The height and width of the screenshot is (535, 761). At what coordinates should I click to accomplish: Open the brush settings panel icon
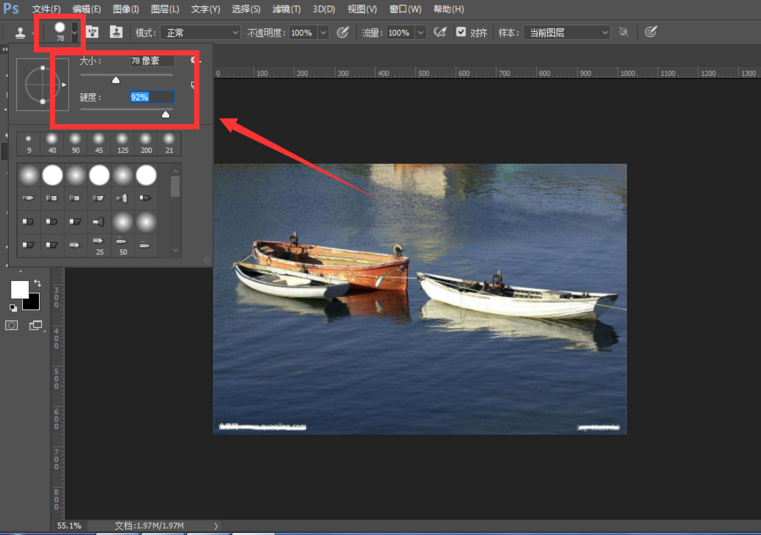[93, 33]
